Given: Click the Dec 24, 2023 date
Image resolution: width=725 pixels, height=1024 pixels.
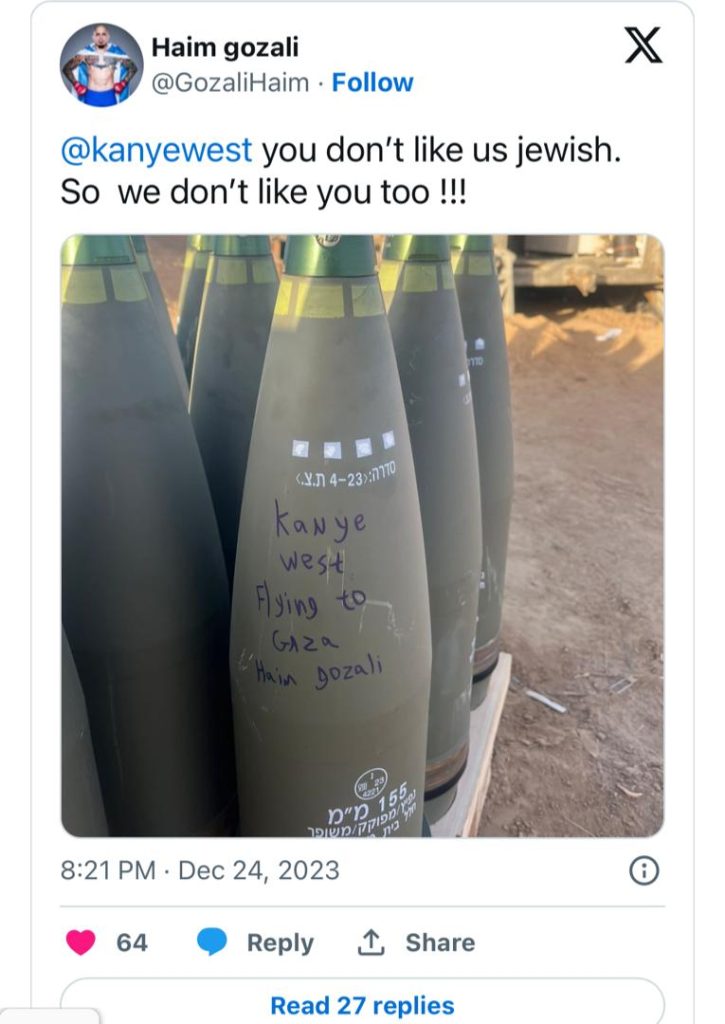Looking at the screenshot, I should (259, 871).
